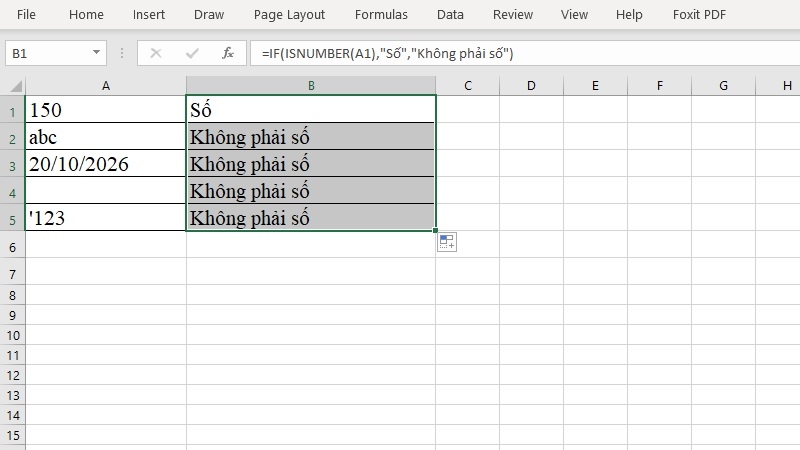Switch to the View tab
Screen dimensions: 800x450
pyautogui.click(x=574, y=15)
